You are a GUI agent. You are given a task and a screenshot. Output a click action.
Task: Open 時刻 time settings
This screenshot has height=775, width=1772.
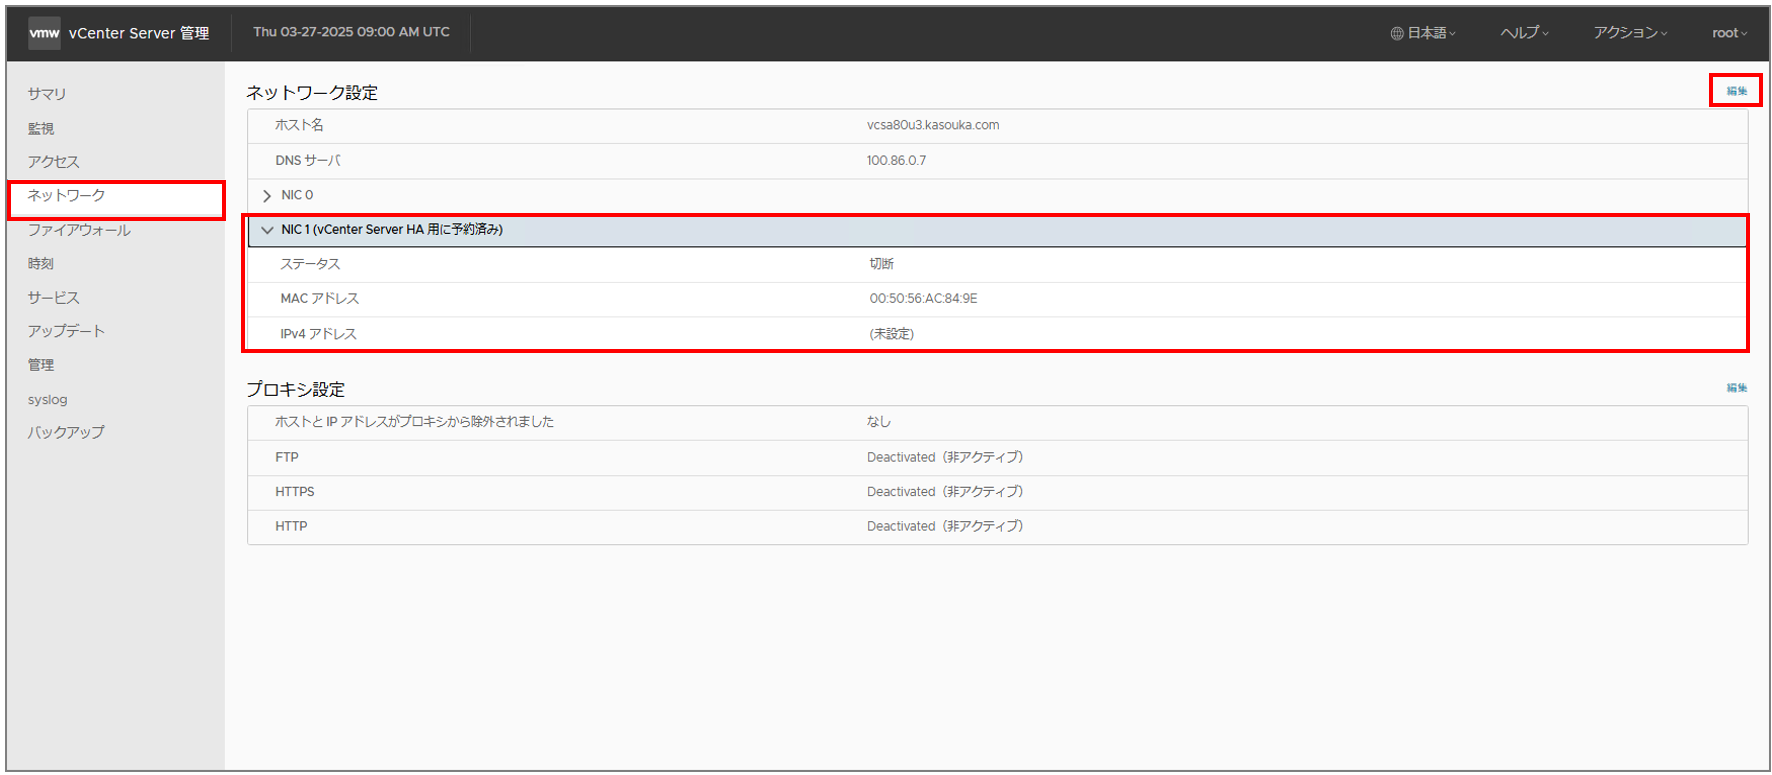[41, 264]
